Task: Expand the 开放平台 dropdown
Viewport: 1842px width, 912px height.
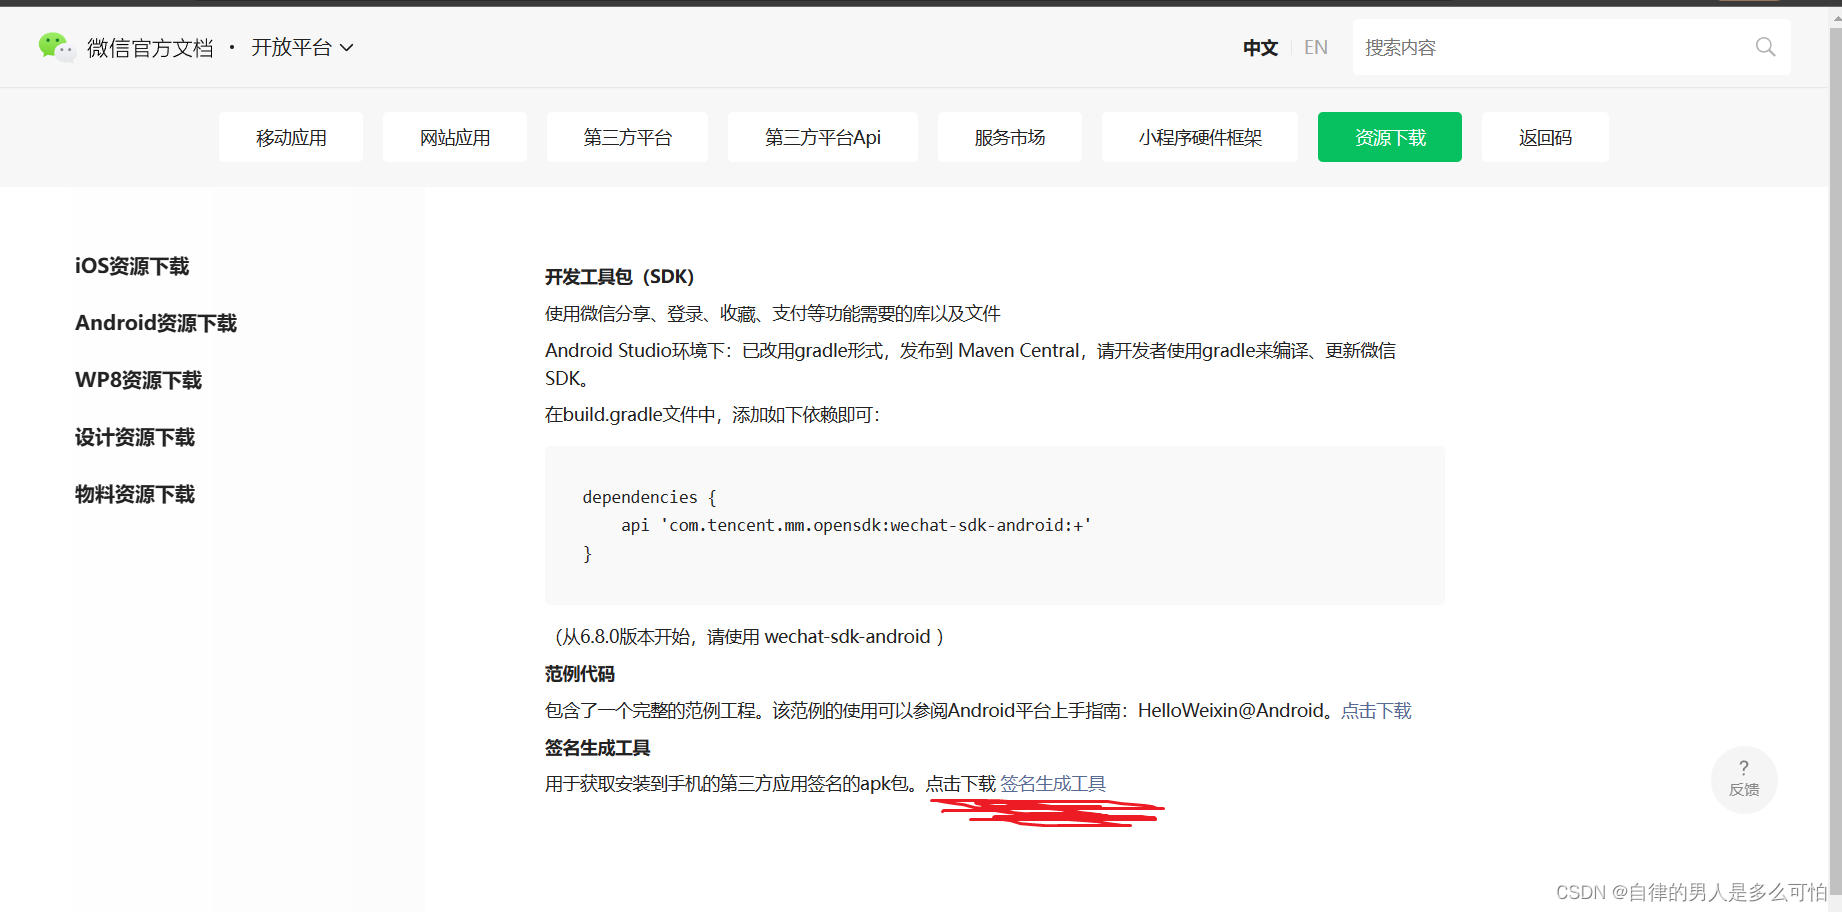Action: (x=302, y=47)
